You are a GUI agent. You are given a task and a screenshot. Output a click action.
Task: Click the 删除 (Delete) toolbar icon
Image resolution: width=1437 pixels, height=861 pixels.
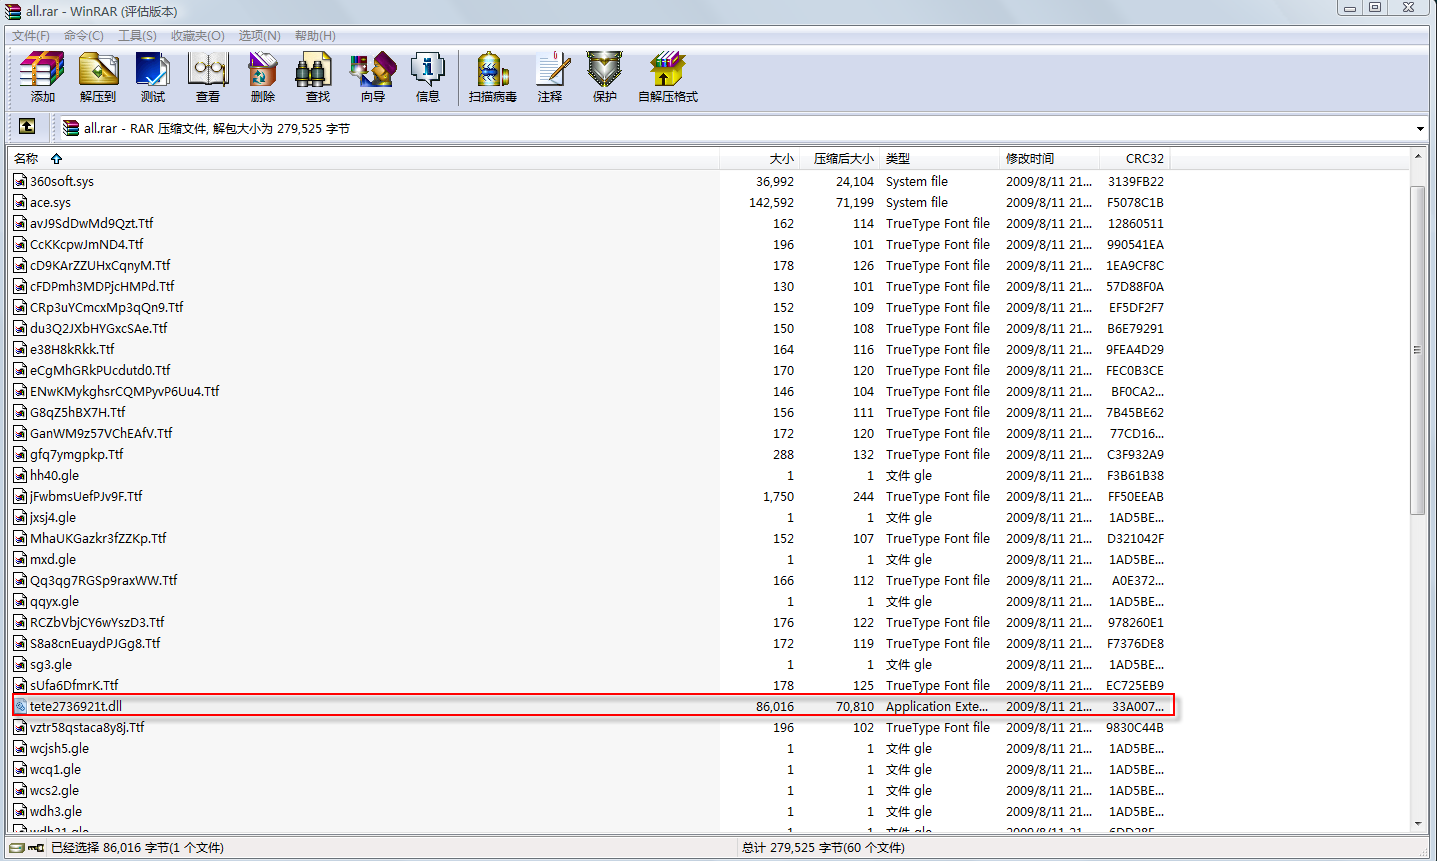coord(263,78)
